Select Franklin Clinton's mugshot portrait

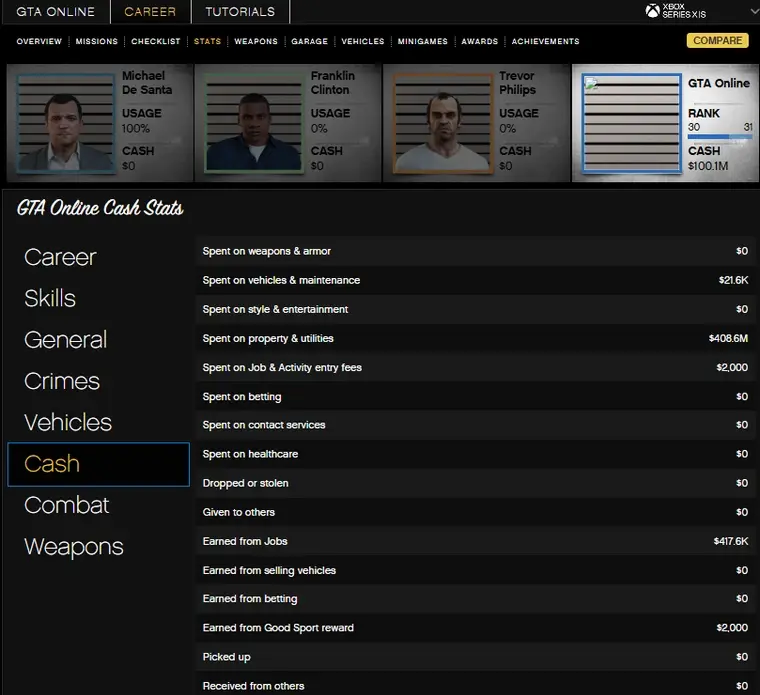click(249, 124)
